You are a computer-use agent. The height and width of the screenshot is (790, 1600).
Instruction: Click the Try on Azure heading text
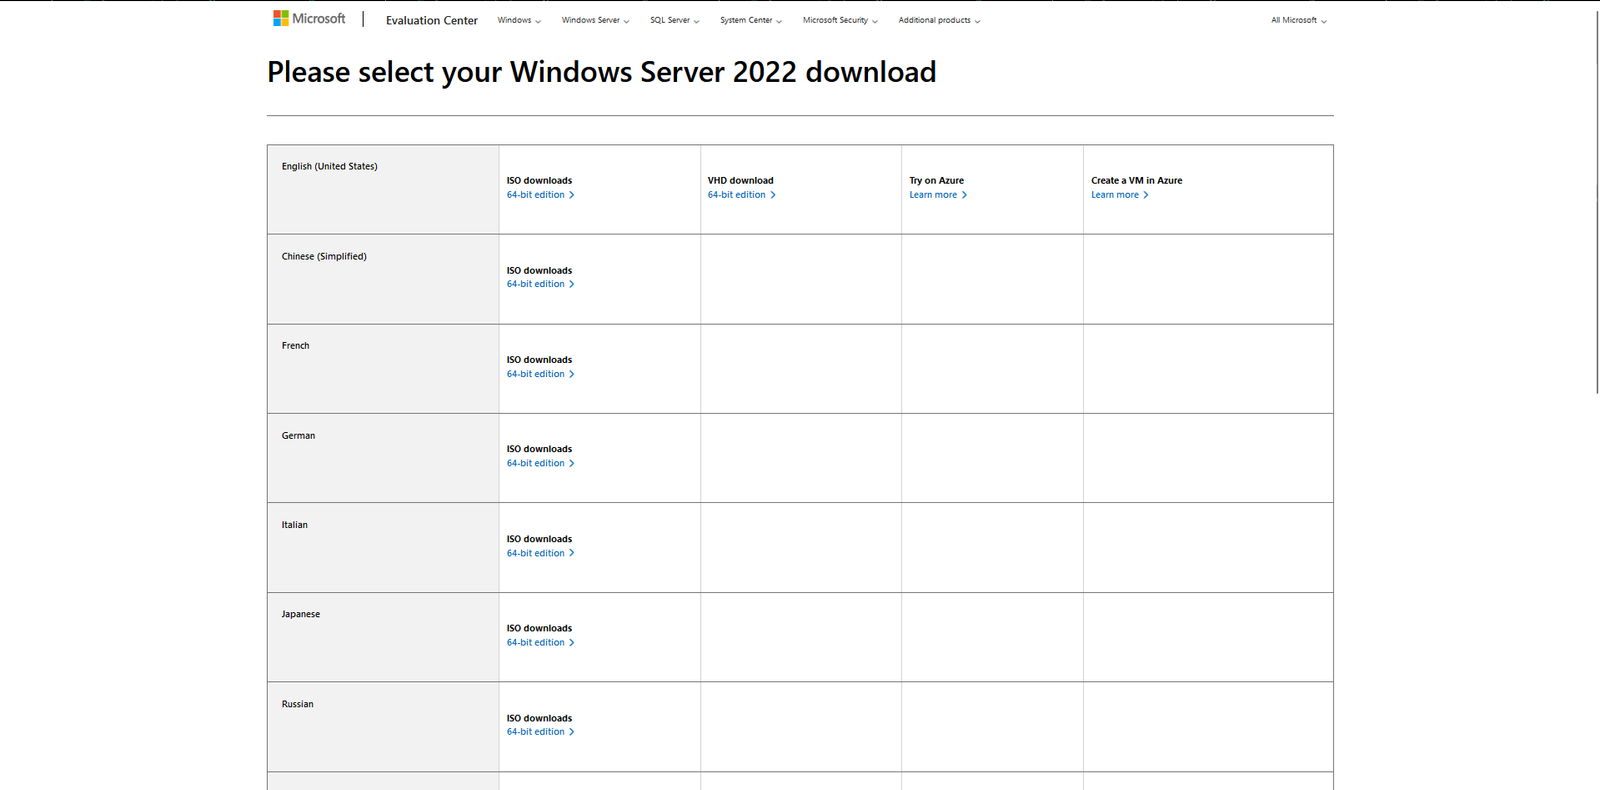(936, 181)
